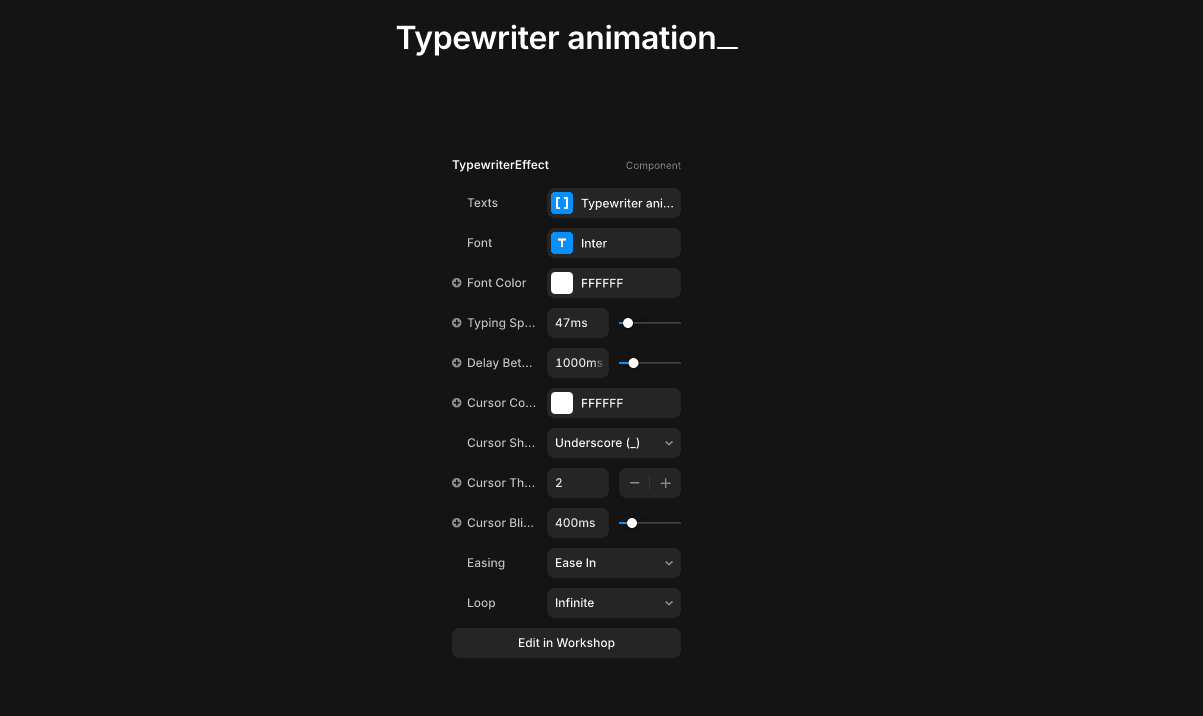Click the Delay Between slider handle

[633, 363]
